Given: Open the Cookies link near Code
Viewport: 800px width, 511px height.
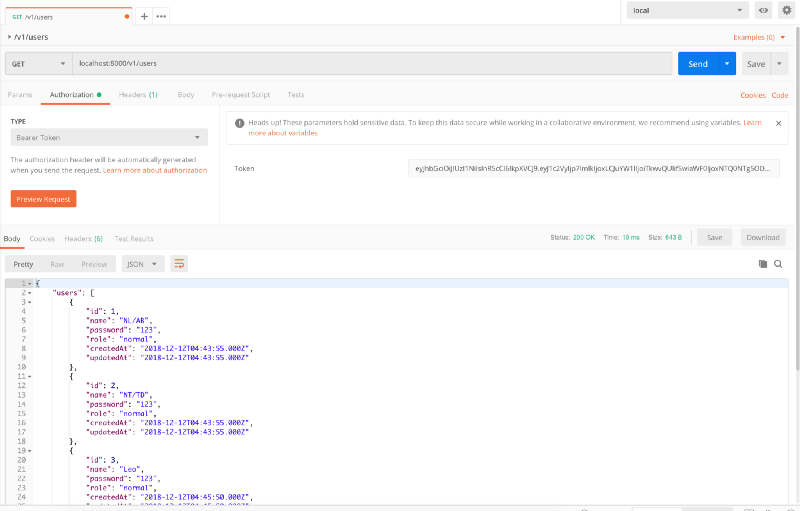Looking at the screenshot, I should 753,95.
